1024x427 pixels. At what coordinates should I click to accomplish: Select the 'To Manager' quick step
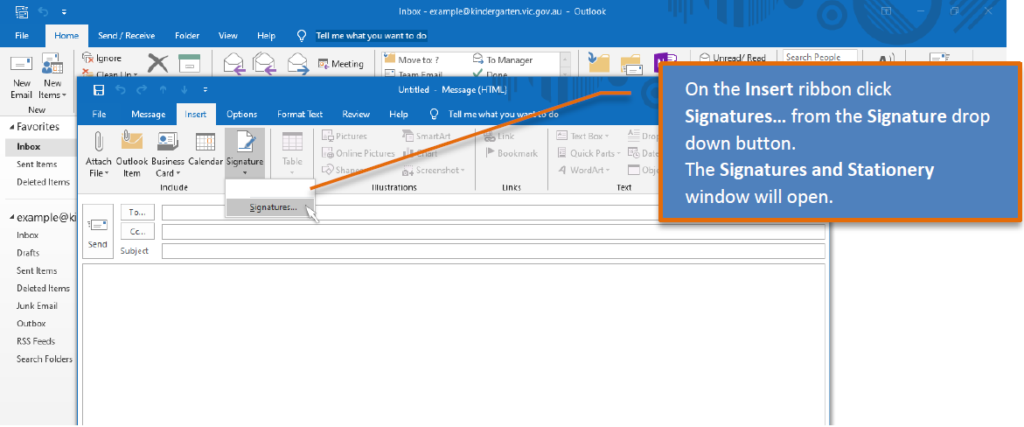coord(503,60)
